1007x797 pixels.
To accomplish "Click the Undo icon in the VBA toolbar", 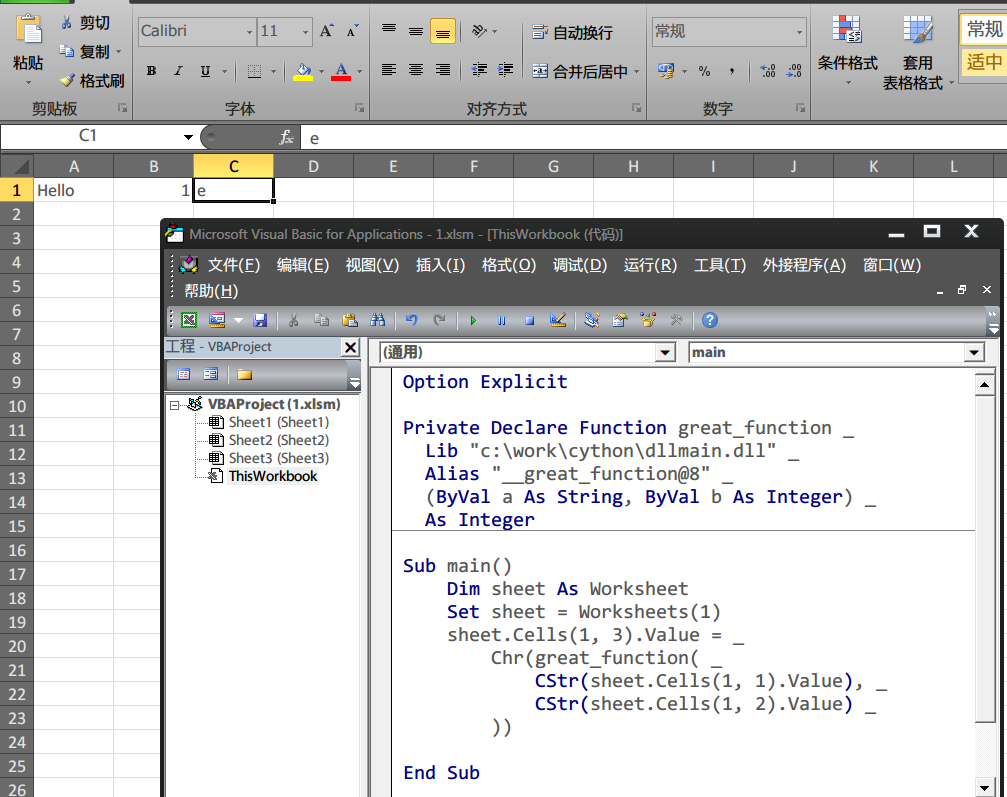I will click(412, 320).
